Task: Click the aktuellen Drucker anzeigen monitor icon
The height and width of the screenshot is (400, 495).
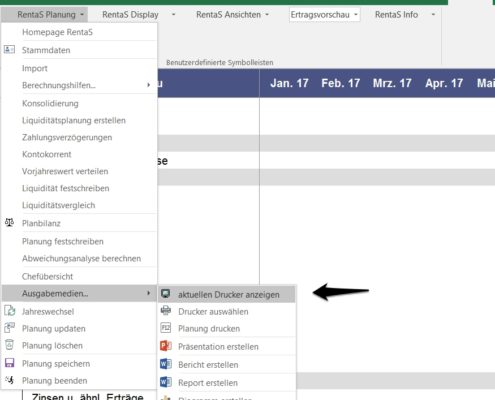Action: 166,294
